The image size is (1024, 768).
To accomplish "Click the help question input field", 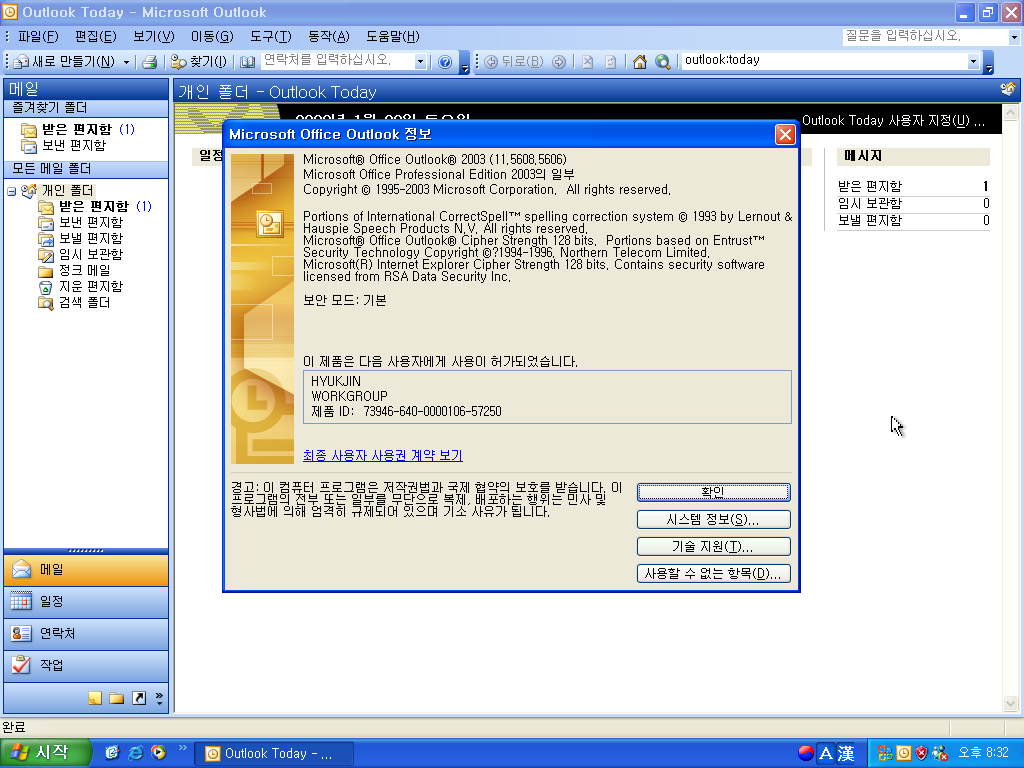I will click(x=925, y=37).
